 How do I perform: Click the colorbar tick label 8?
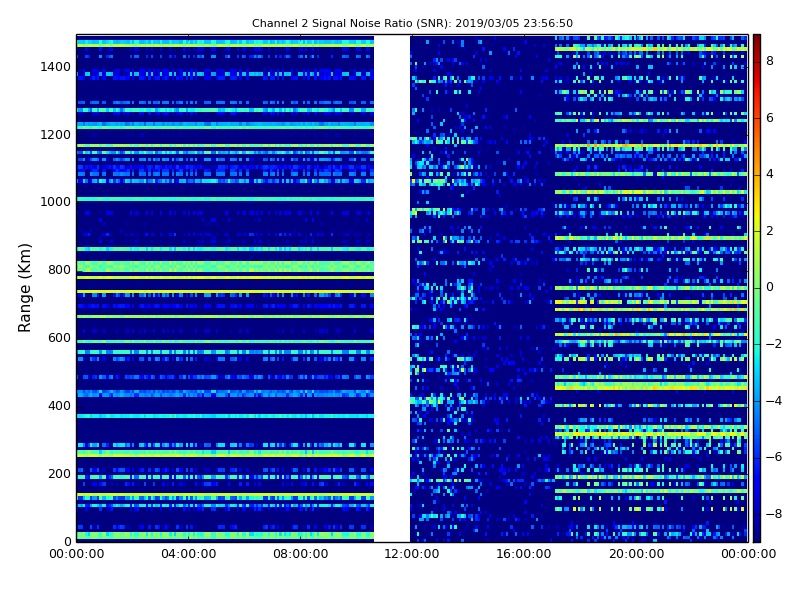pyautogui.click(x=770, y=61)
